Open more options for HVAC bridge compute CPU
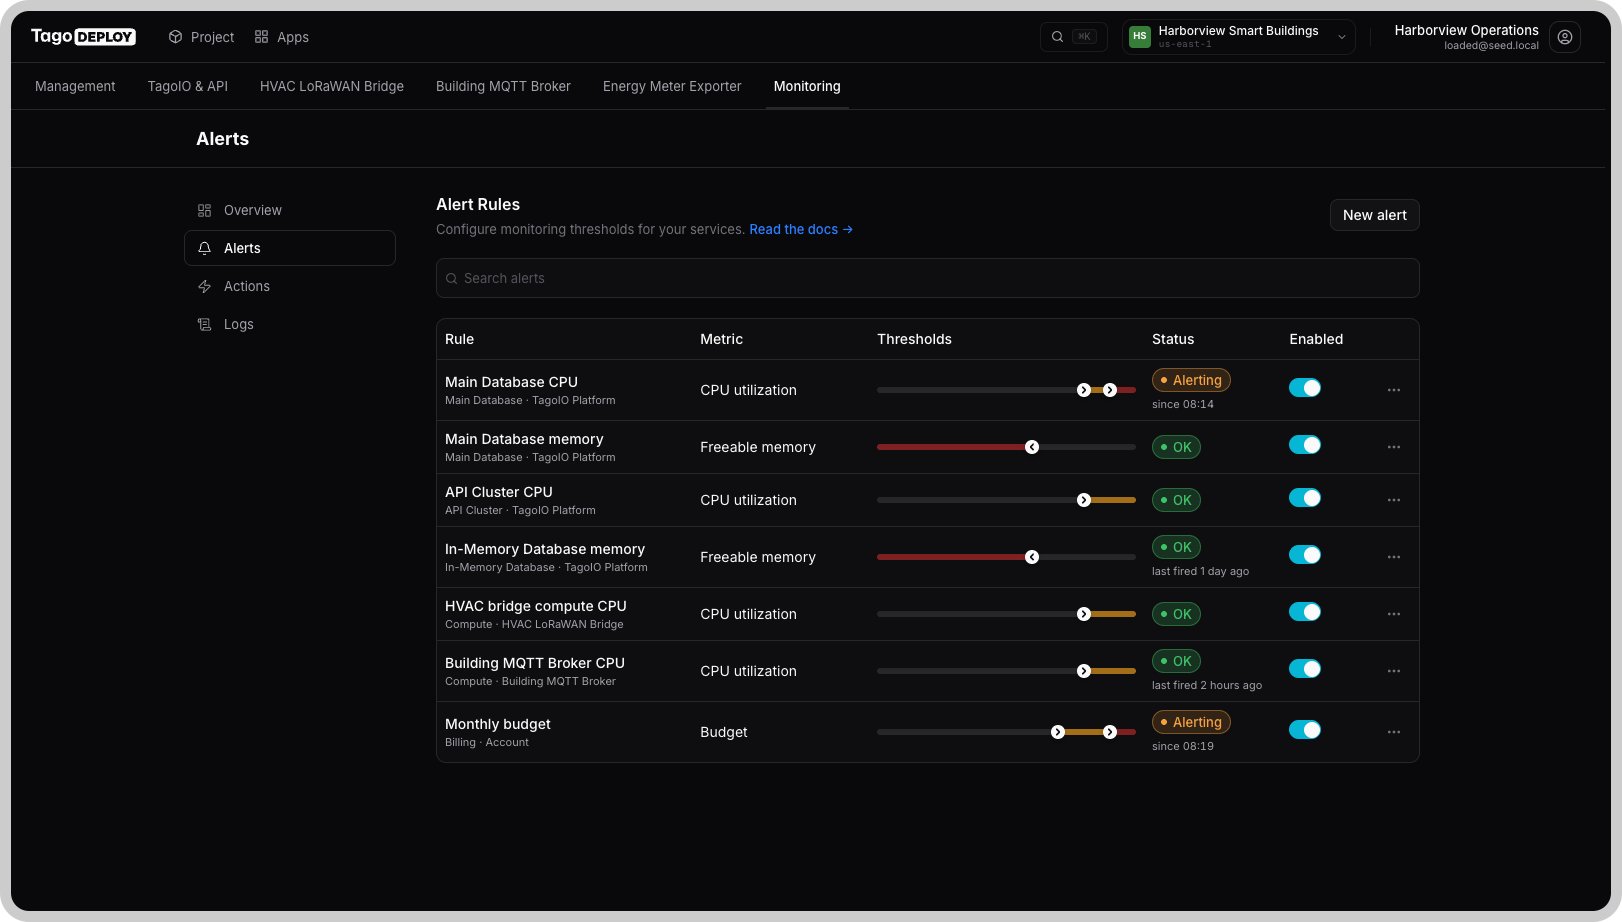 click(x=1394, y=614)
